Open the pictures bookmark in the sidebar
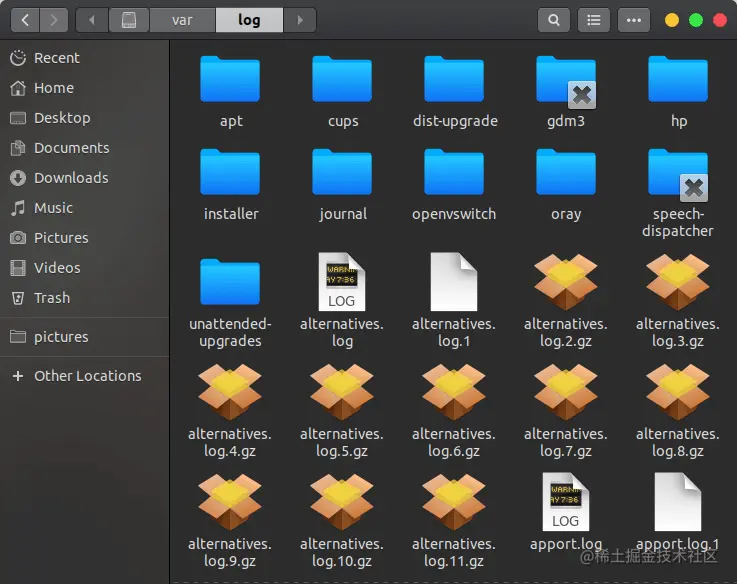 85,337
